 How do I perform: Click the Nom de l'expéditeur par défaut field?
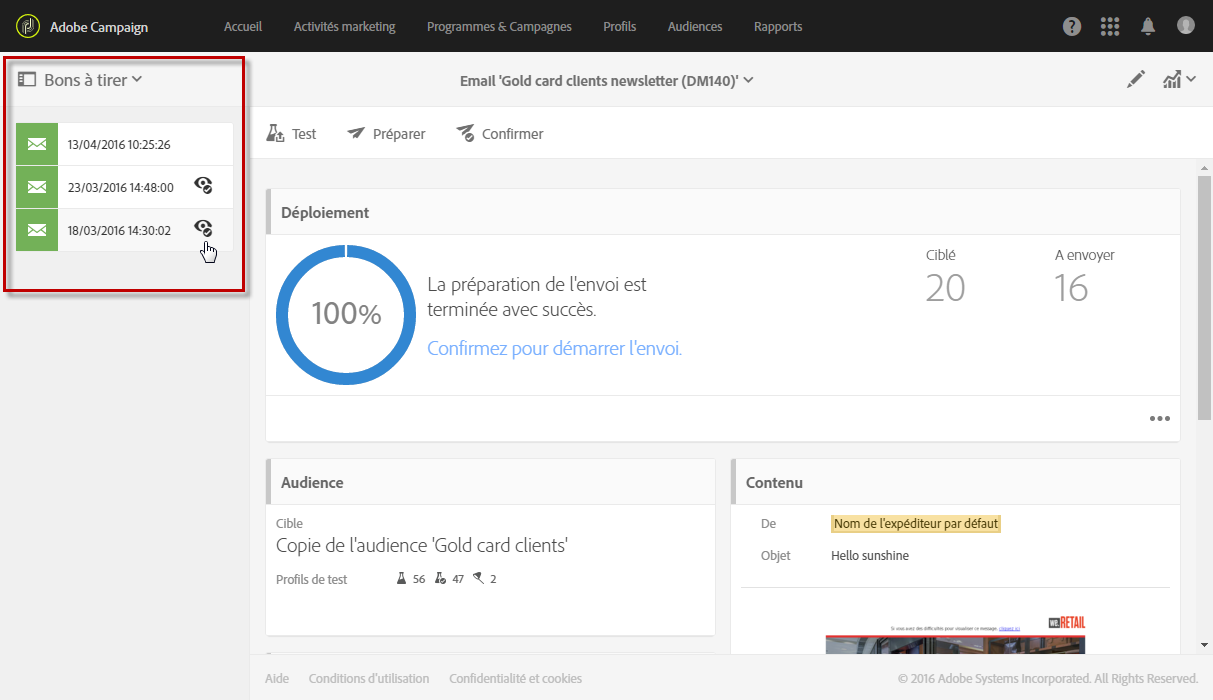point(915,523)
